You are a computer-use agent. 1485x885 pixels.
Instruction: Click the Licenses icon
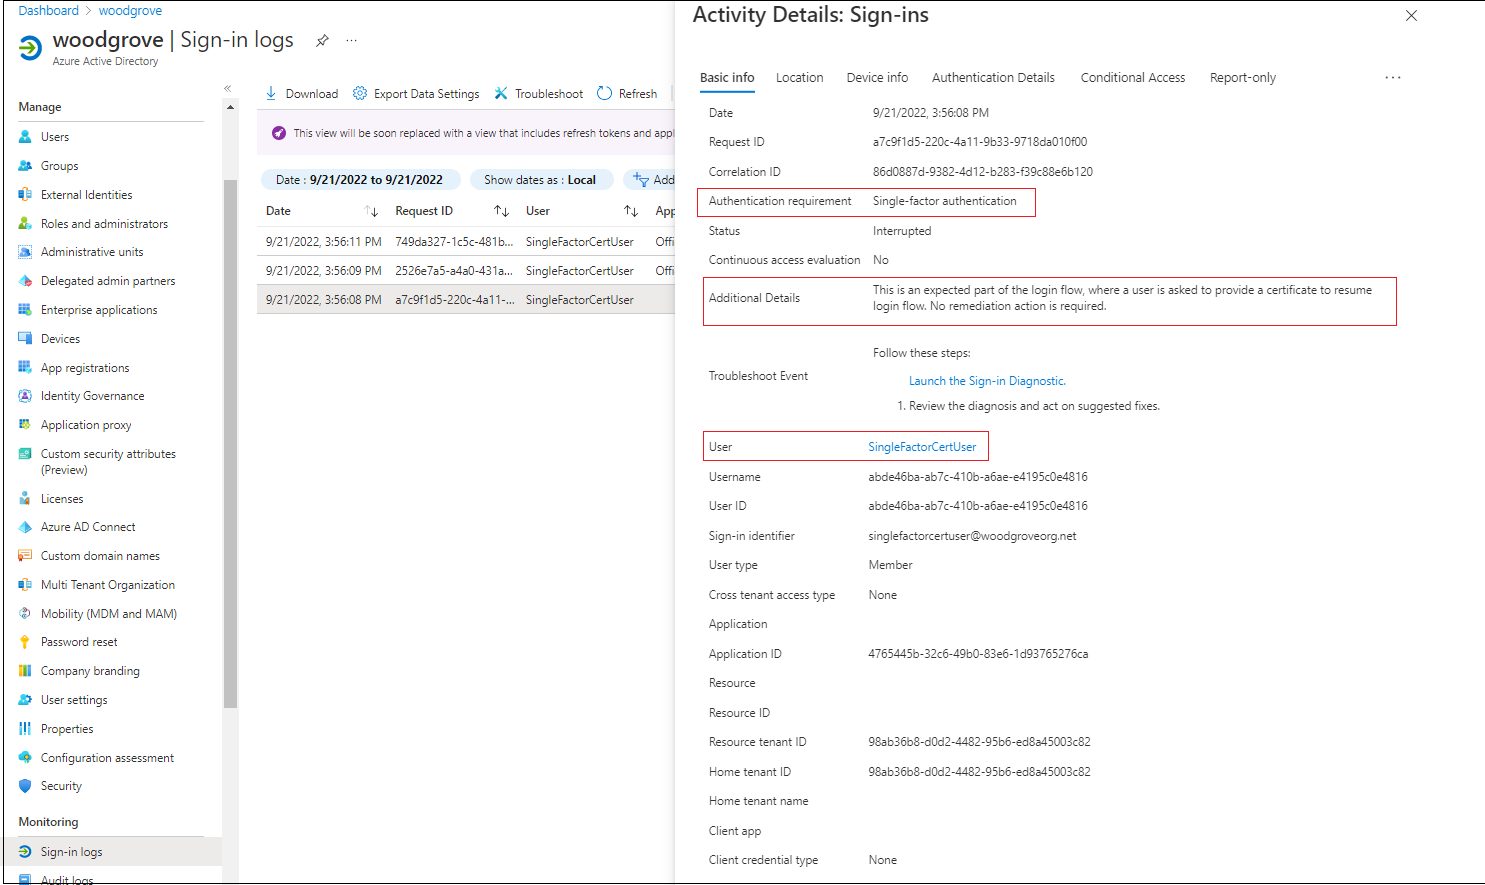[25, 499]
